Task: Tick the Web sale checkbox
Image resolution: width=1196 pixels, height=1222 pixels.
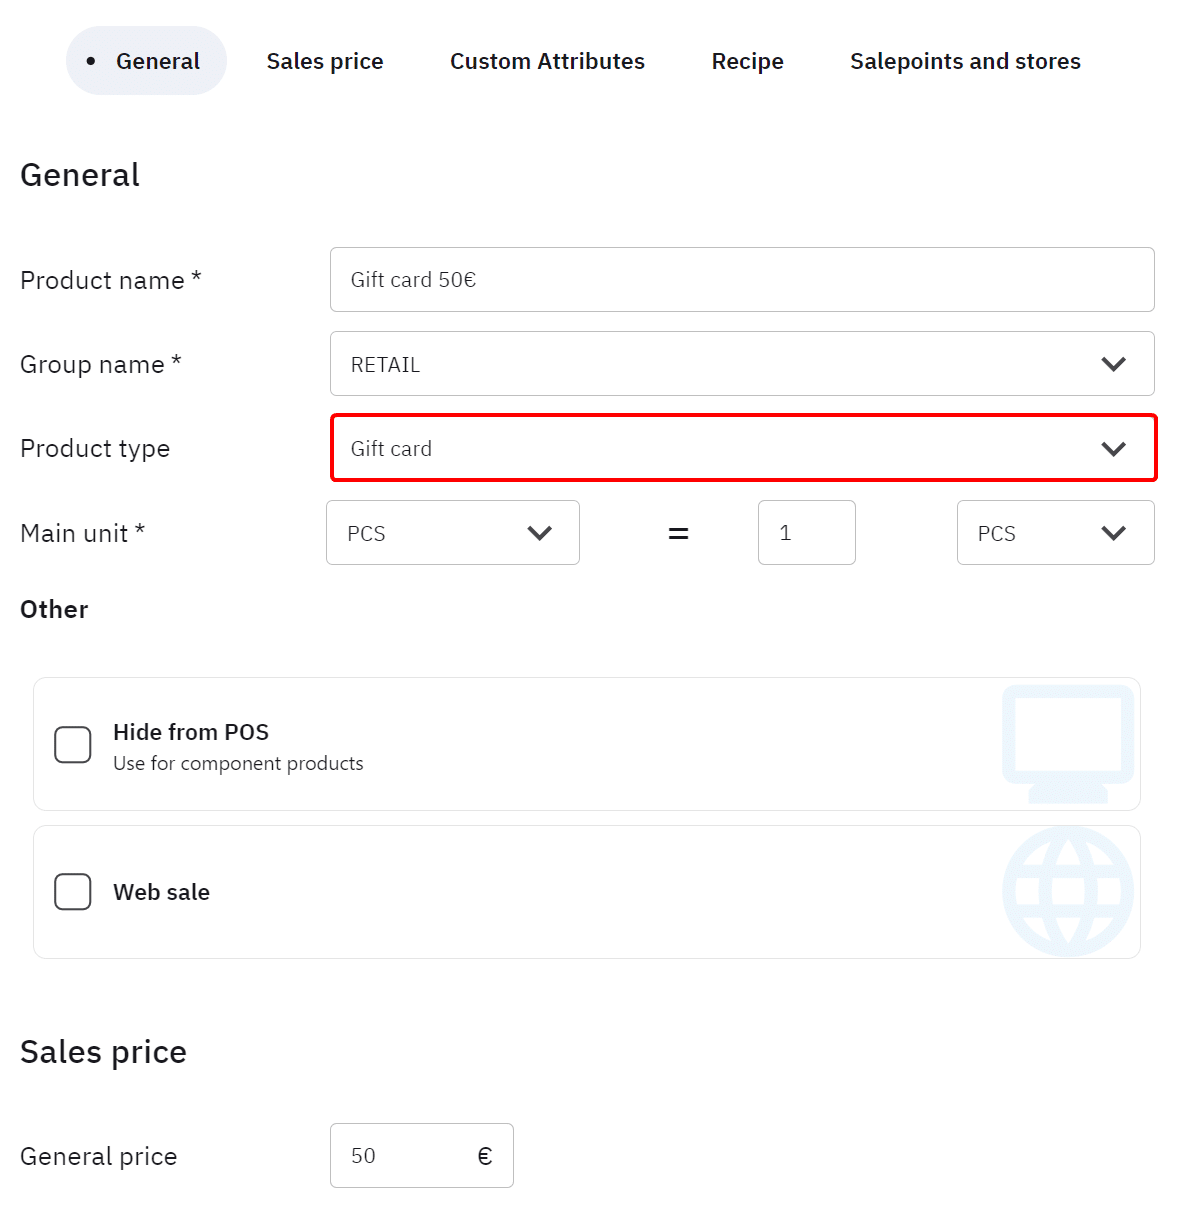Action: coord(73,892)
